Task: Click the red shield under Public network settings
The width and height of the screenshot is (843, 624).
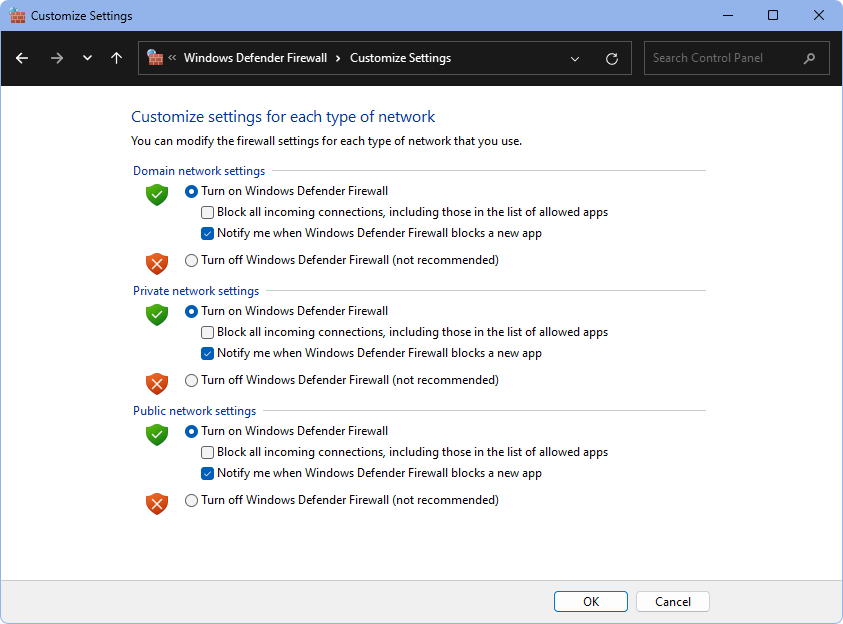Action: (x=157, y=504)
